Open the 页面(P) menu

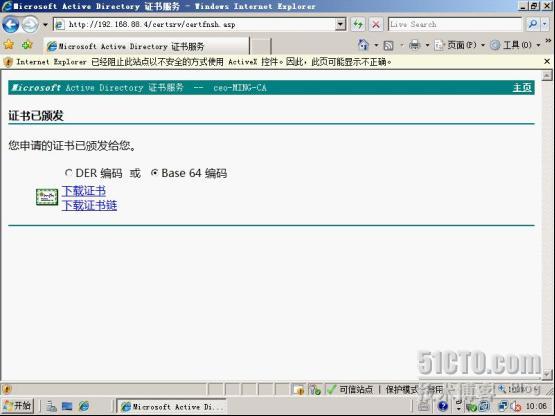click(x=459, y=45)
